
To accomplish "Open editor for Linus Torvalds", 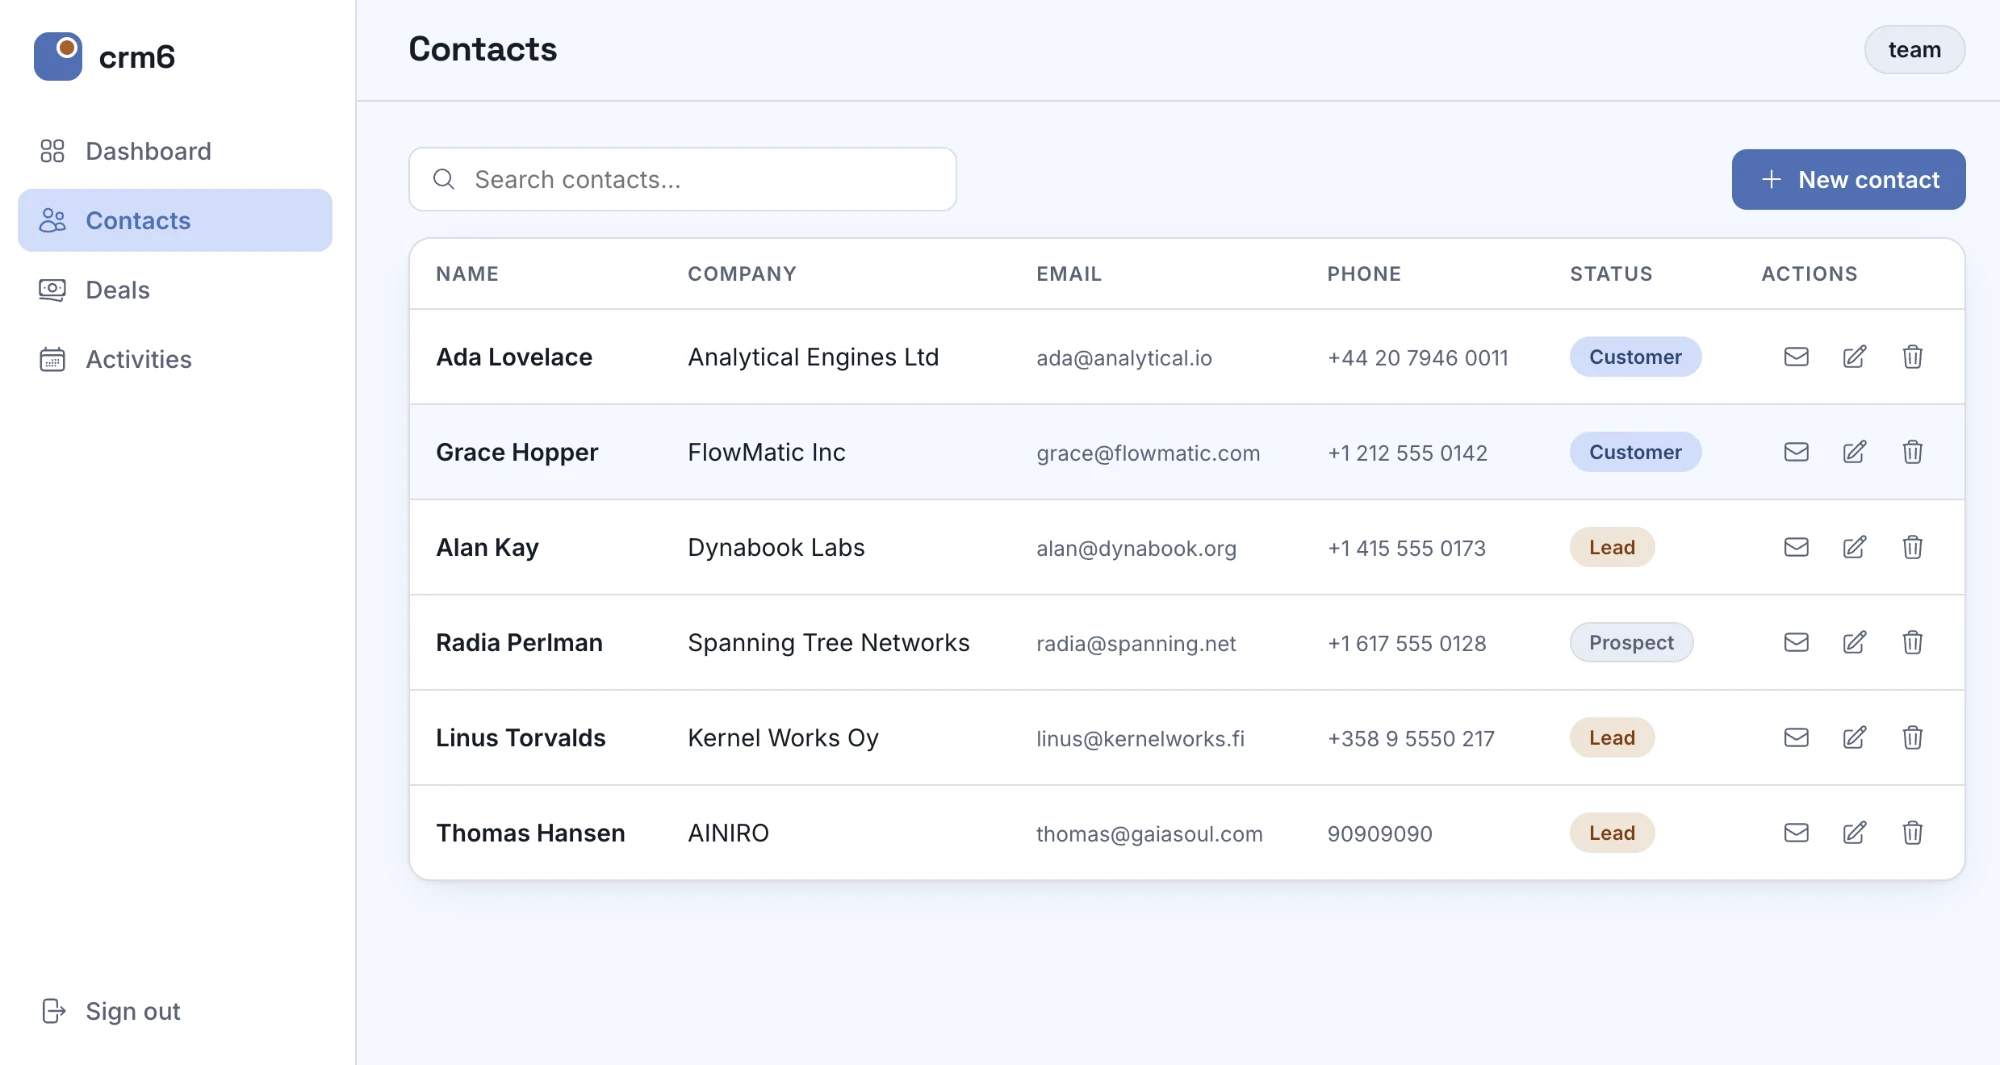I will pyautogui.click(x=1854, y=737).
